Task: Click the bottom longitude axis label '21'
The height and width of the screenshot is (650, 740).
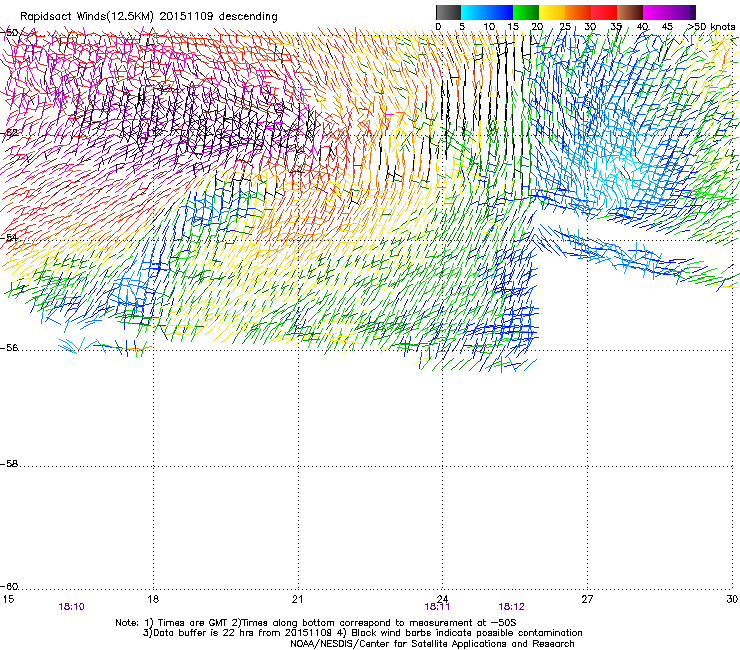Action: 297,599
